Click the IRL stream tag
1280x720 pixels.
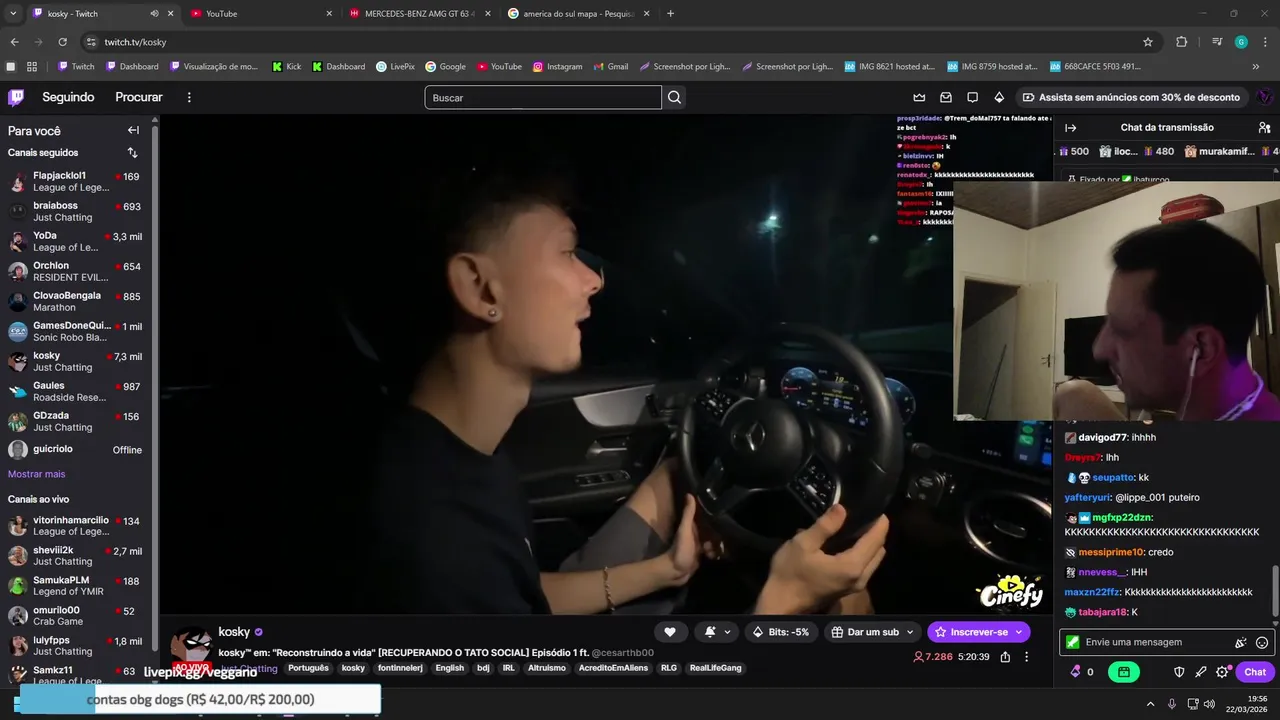point(509,668)
